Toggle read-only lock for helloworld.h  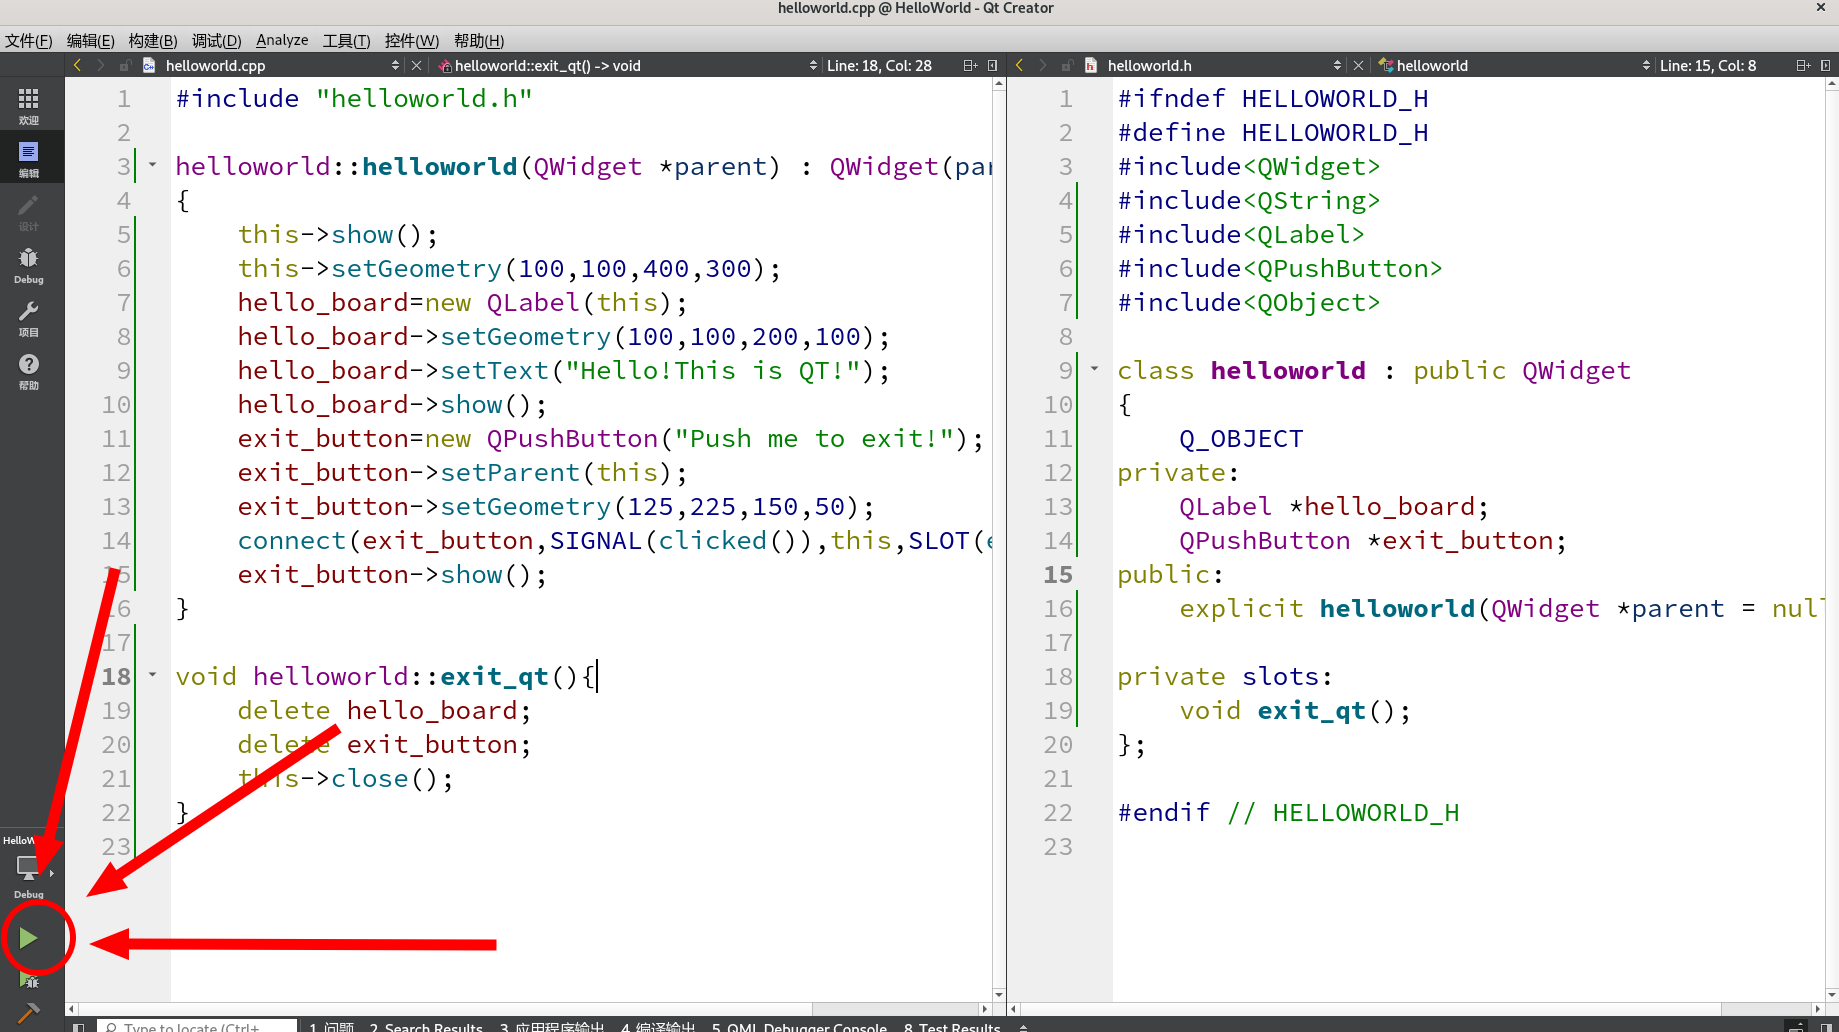(1067, 65)
